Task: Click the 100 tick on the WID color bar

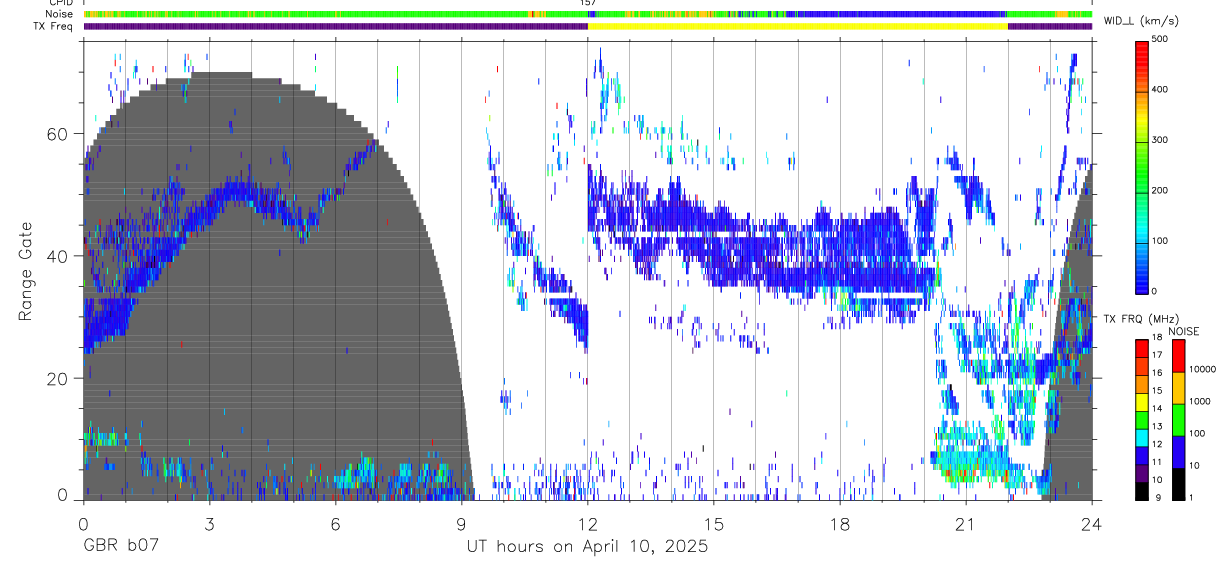Action: click(1159, 241)
